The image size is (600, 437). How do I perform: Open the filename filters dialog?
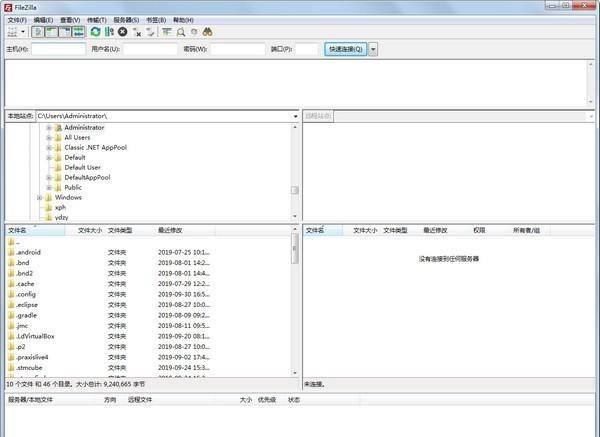[166, 32]
